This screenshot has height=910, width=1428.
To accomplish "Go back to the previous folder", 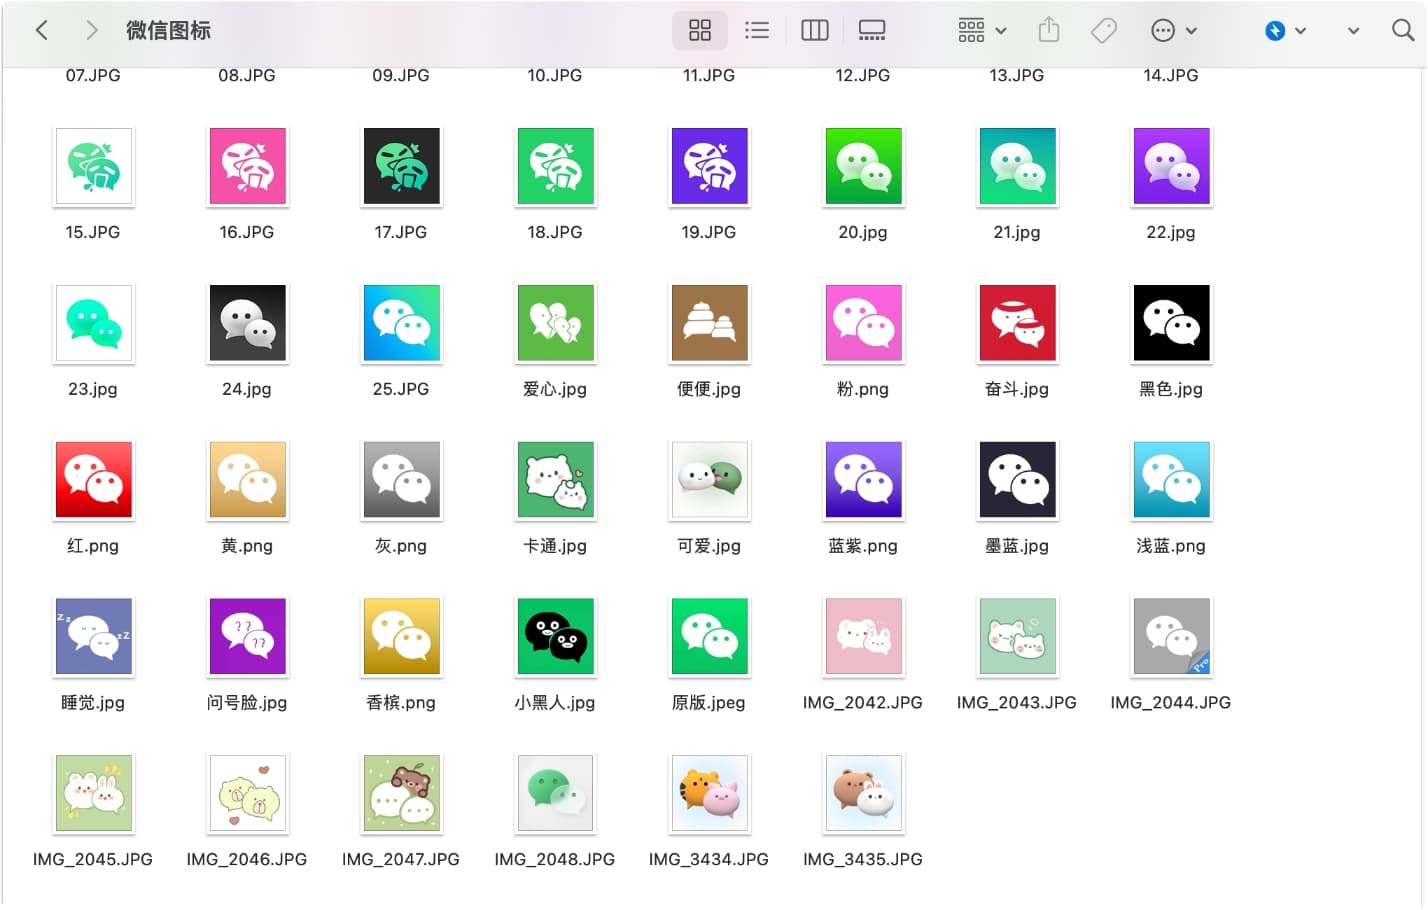I will point(42,30).
